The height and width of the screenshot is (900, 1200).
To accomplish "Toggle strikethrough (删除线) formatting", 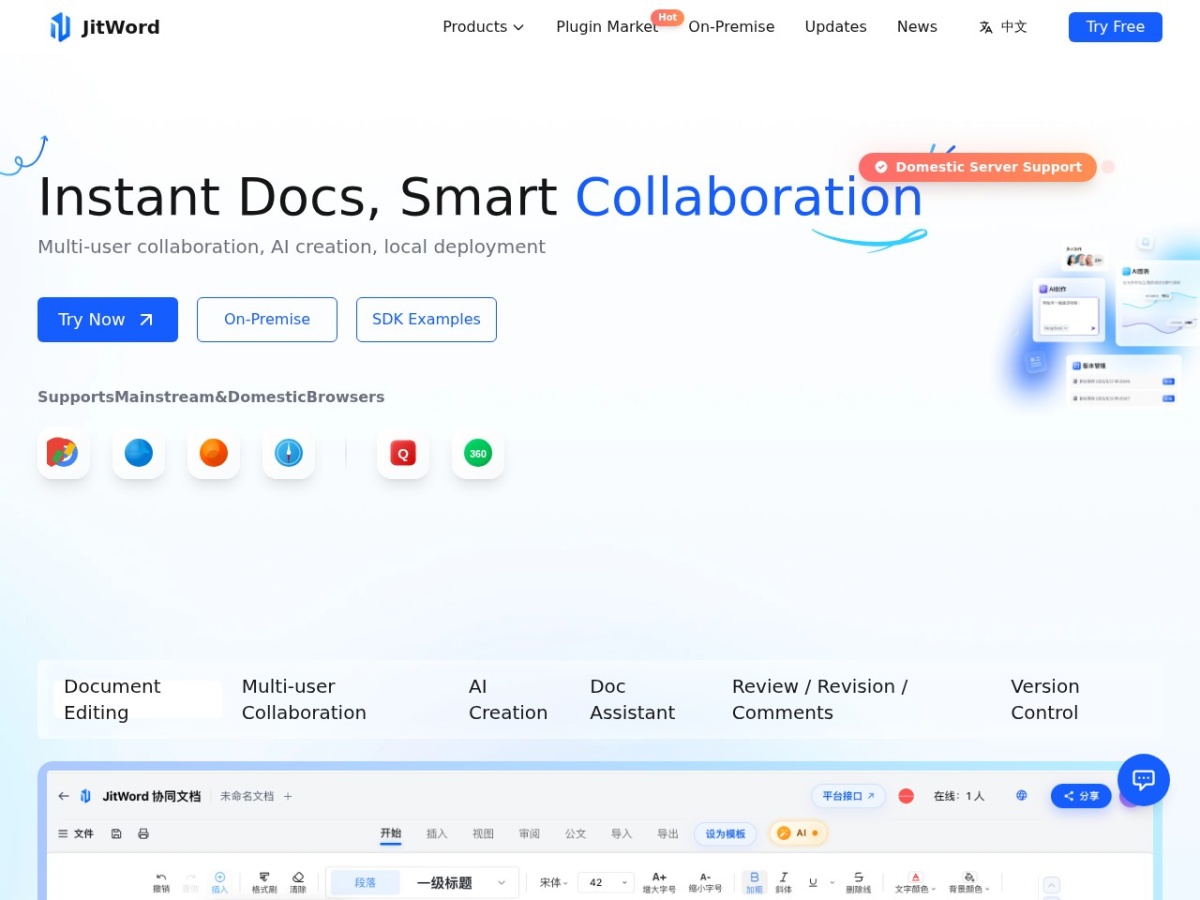I will point(858,882).
